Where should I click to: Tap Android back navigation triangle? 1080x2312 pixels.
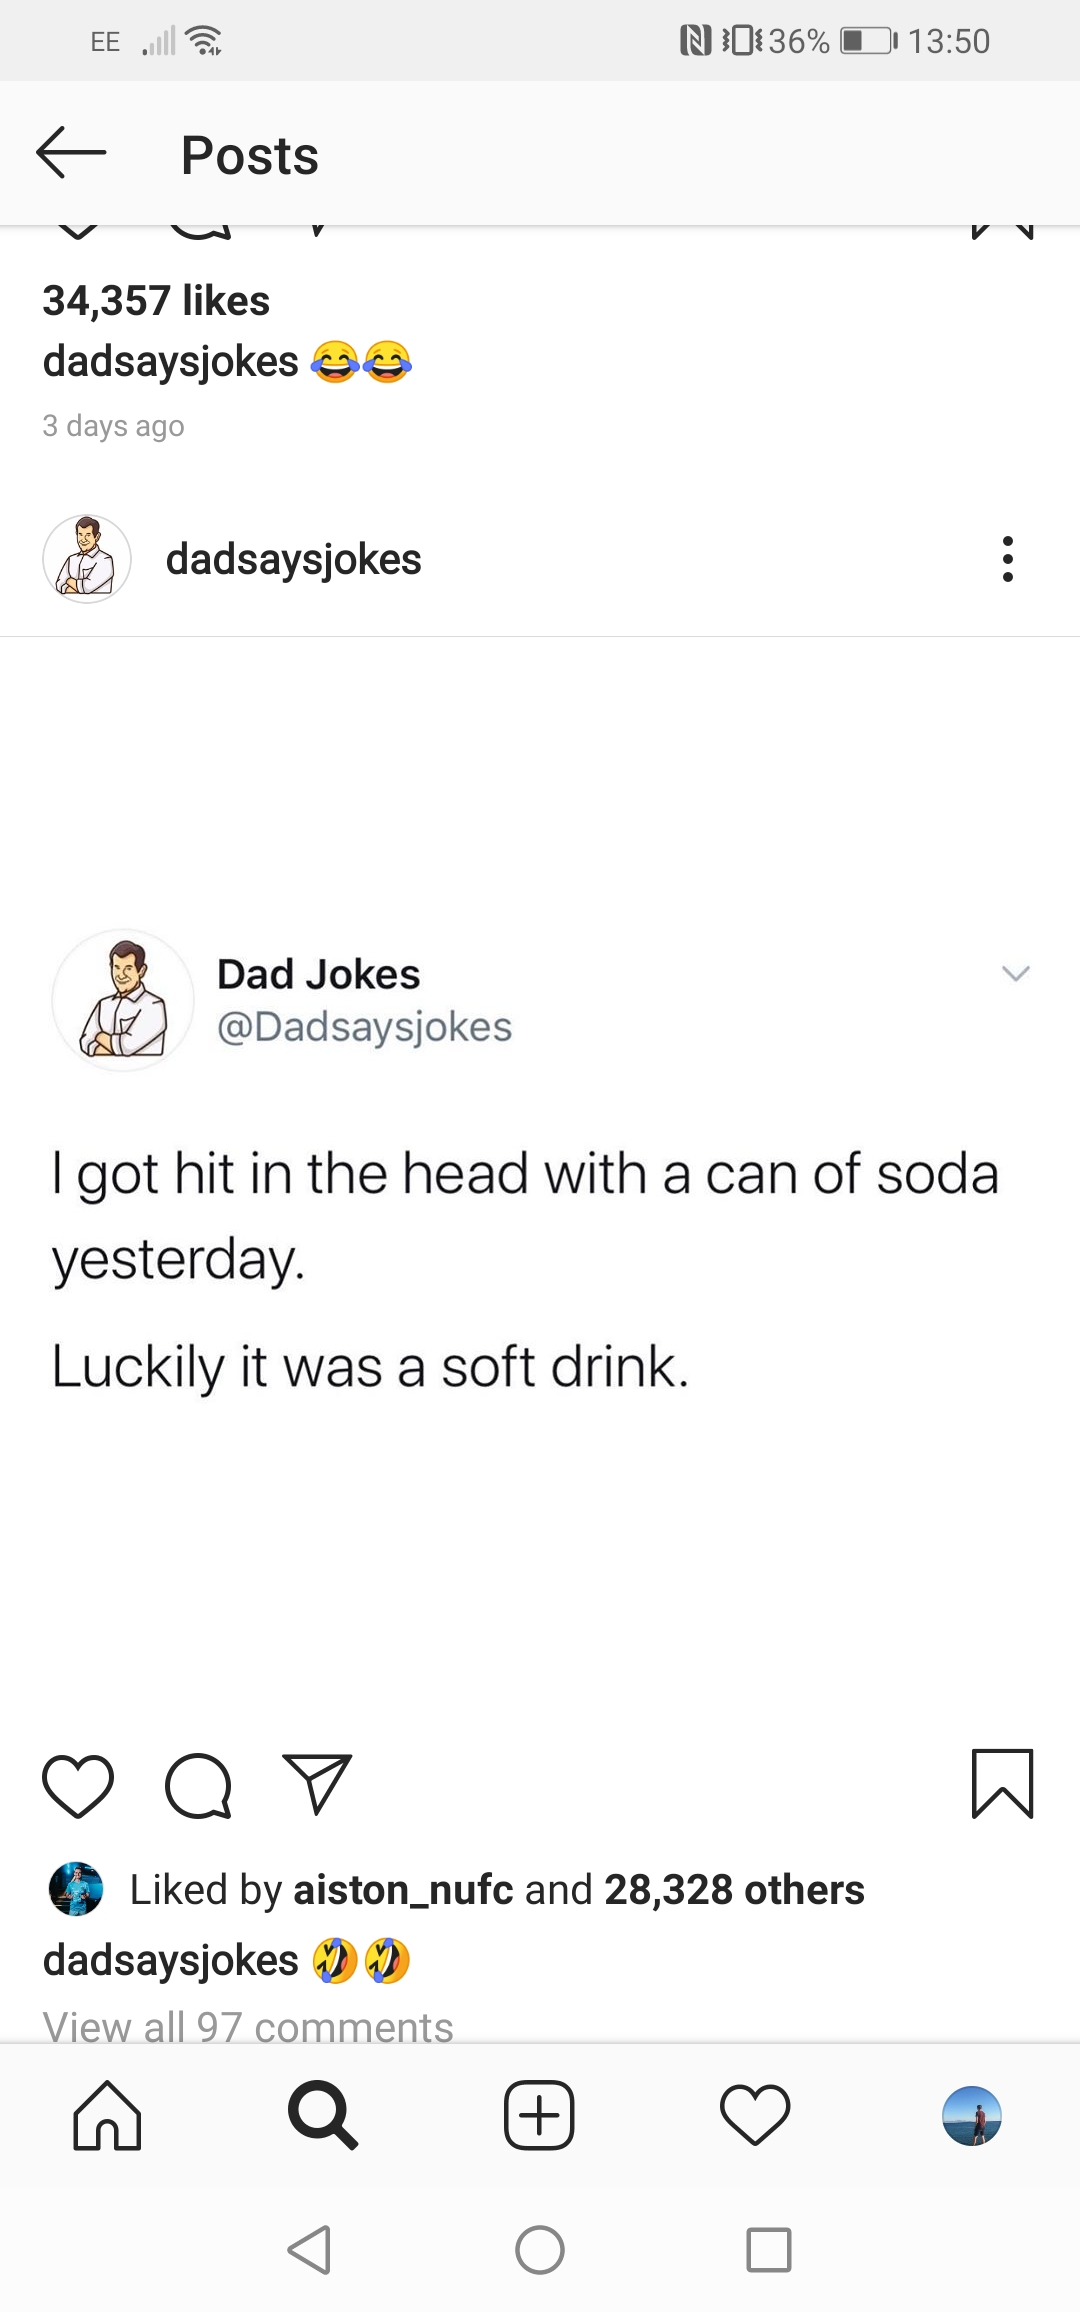coord(309,2250)
